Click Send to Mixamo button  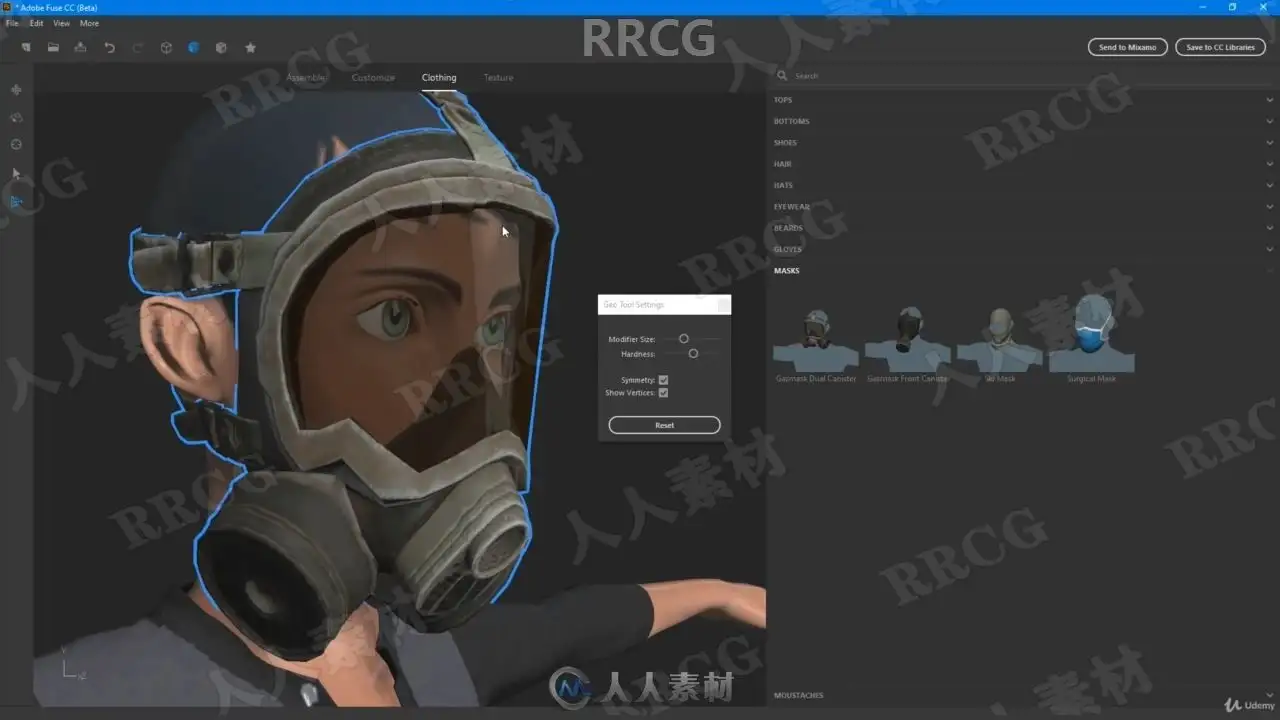coord(1127,47)
